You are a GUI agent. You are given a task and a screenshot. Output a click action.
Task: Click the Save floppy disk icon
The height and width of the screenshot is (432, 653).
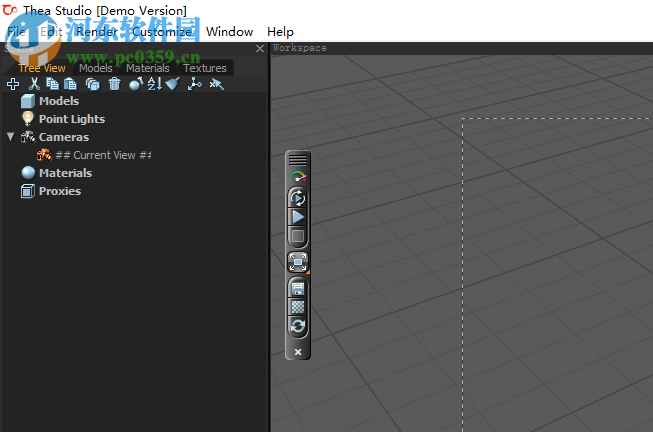[298, 288]
